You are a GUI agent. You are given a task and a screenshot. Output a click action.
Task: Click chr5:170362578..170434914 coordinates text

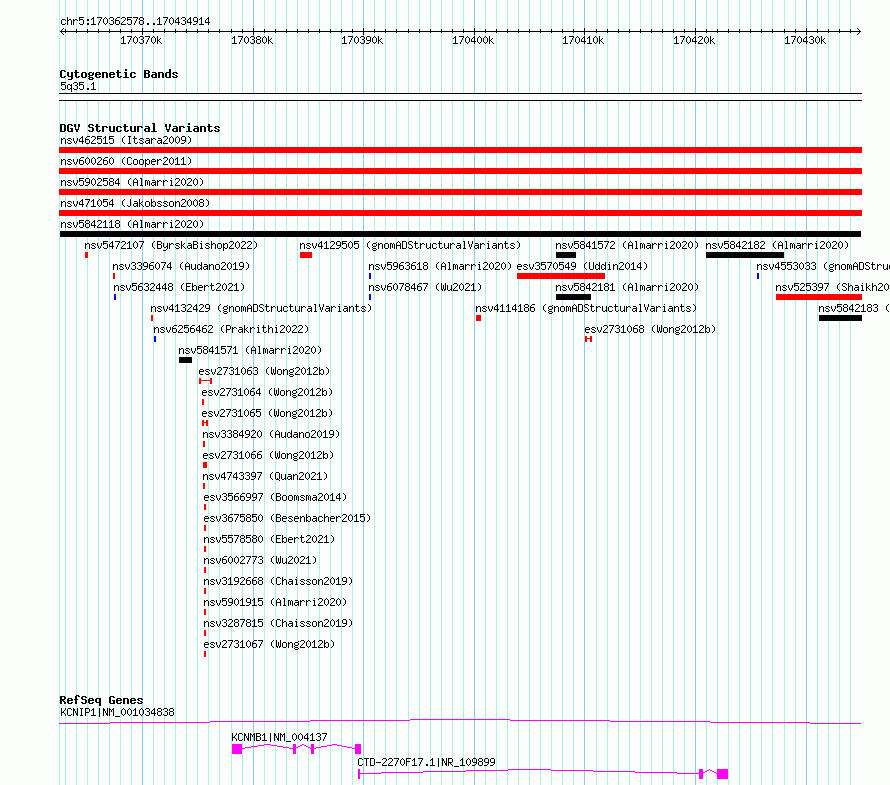click(135, 22)
